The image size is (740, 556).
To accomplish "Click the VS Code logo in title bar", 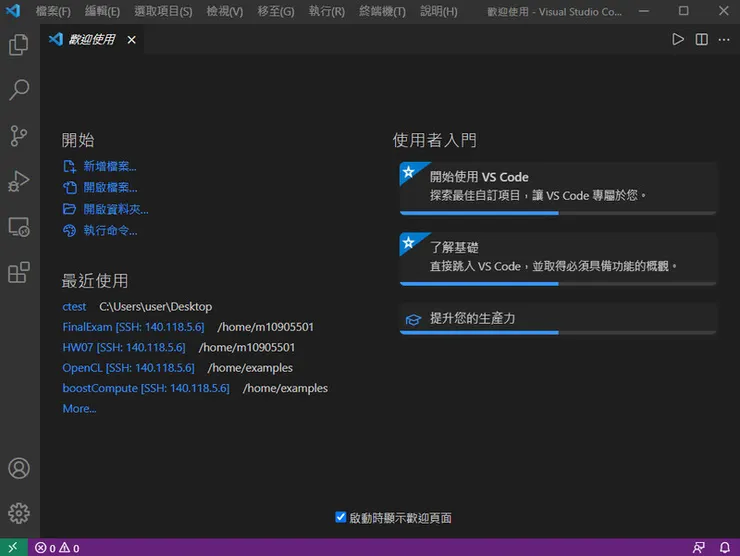I will (13, 11).
